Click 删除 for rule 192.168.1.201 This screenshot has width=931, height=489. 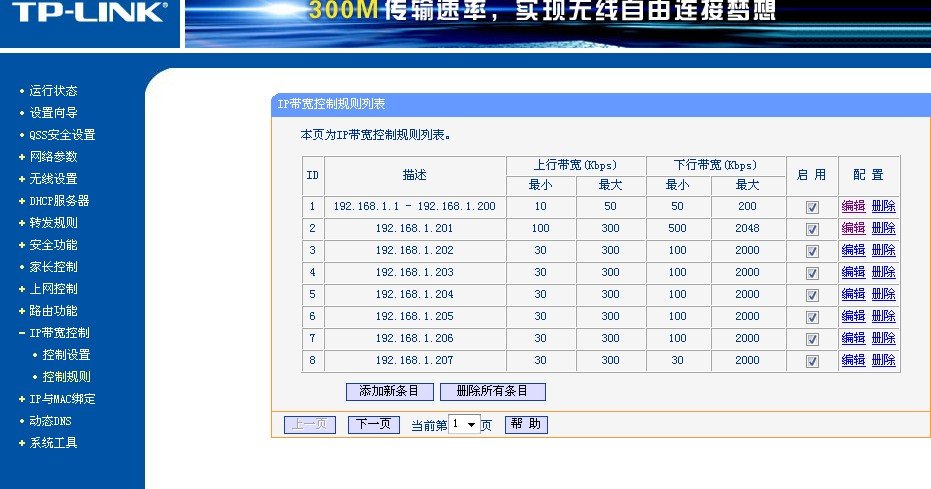point(884,228)
